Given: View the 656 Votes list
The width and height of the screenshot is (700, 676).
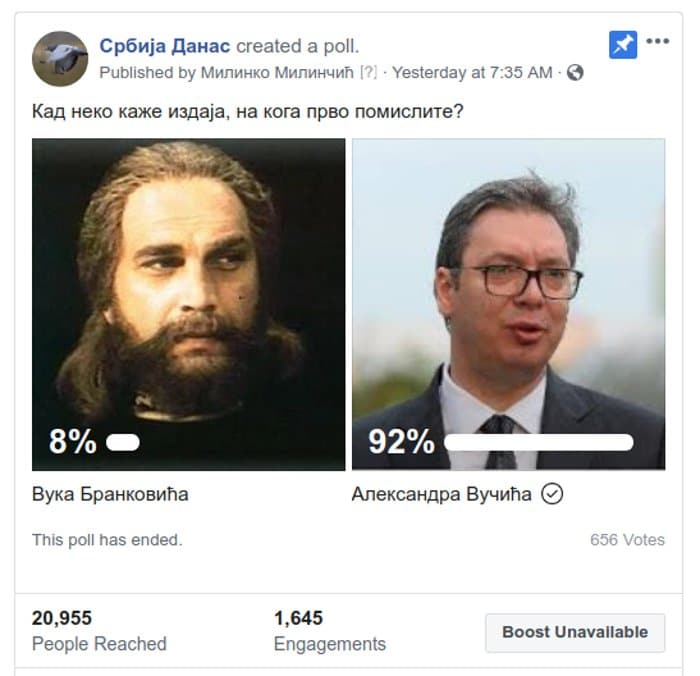Looking at the screenshot, I should pyautogui.click(x=627, y=540).
